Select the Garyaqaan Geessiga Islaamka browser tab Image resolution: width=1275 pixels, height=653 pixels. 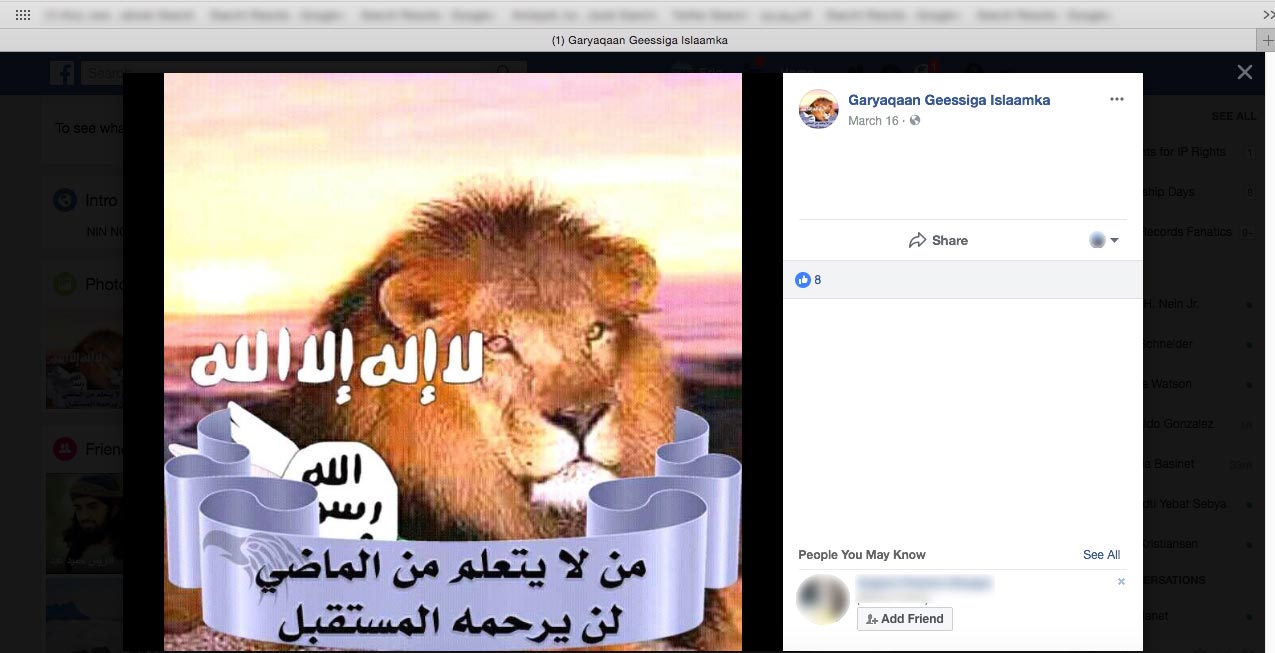(x=637, y=40)
